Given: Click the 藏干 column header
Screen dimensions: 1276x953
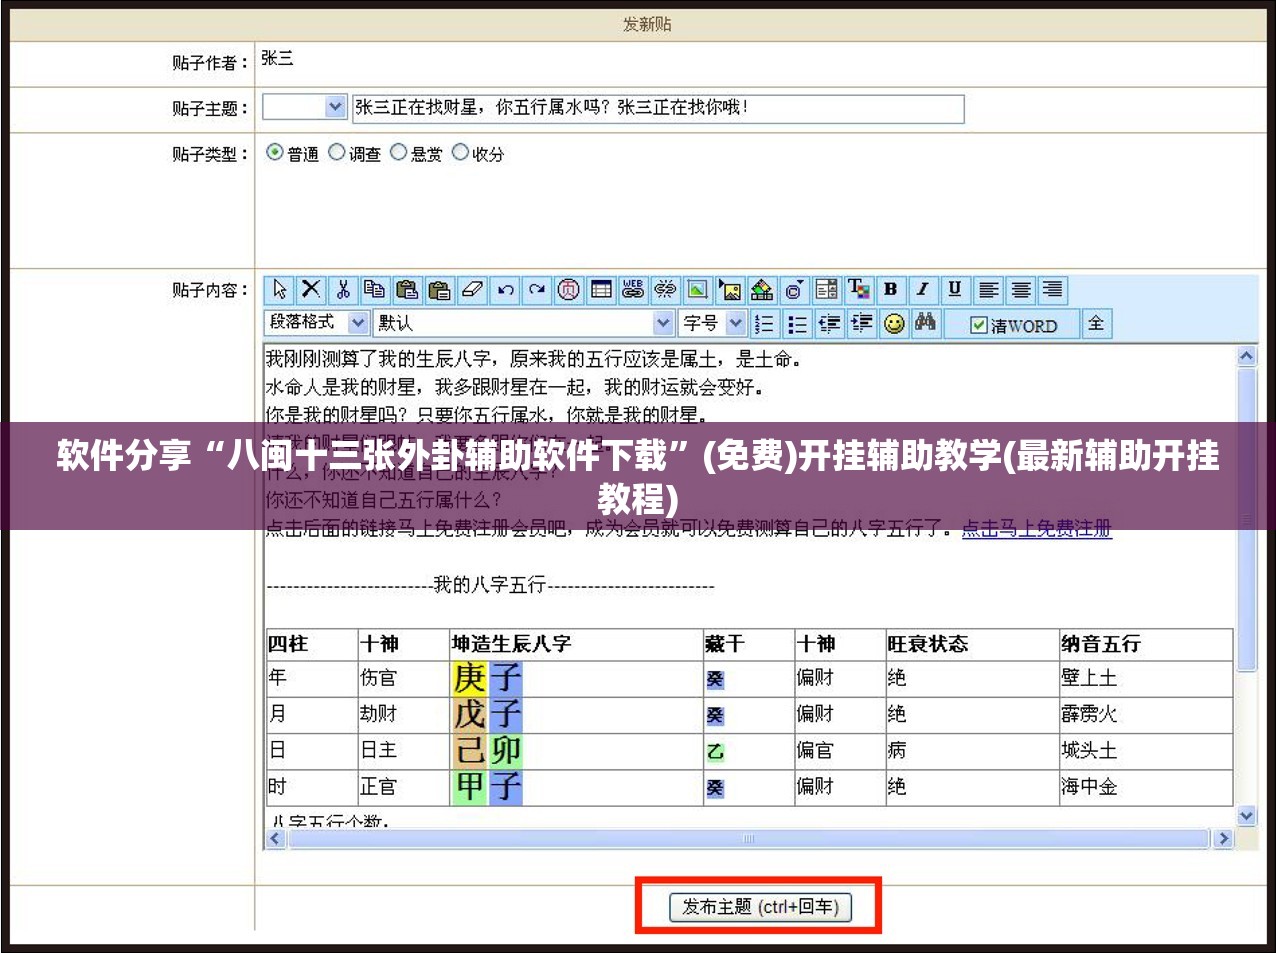Looking at the screenshot, I should point(725,644).
